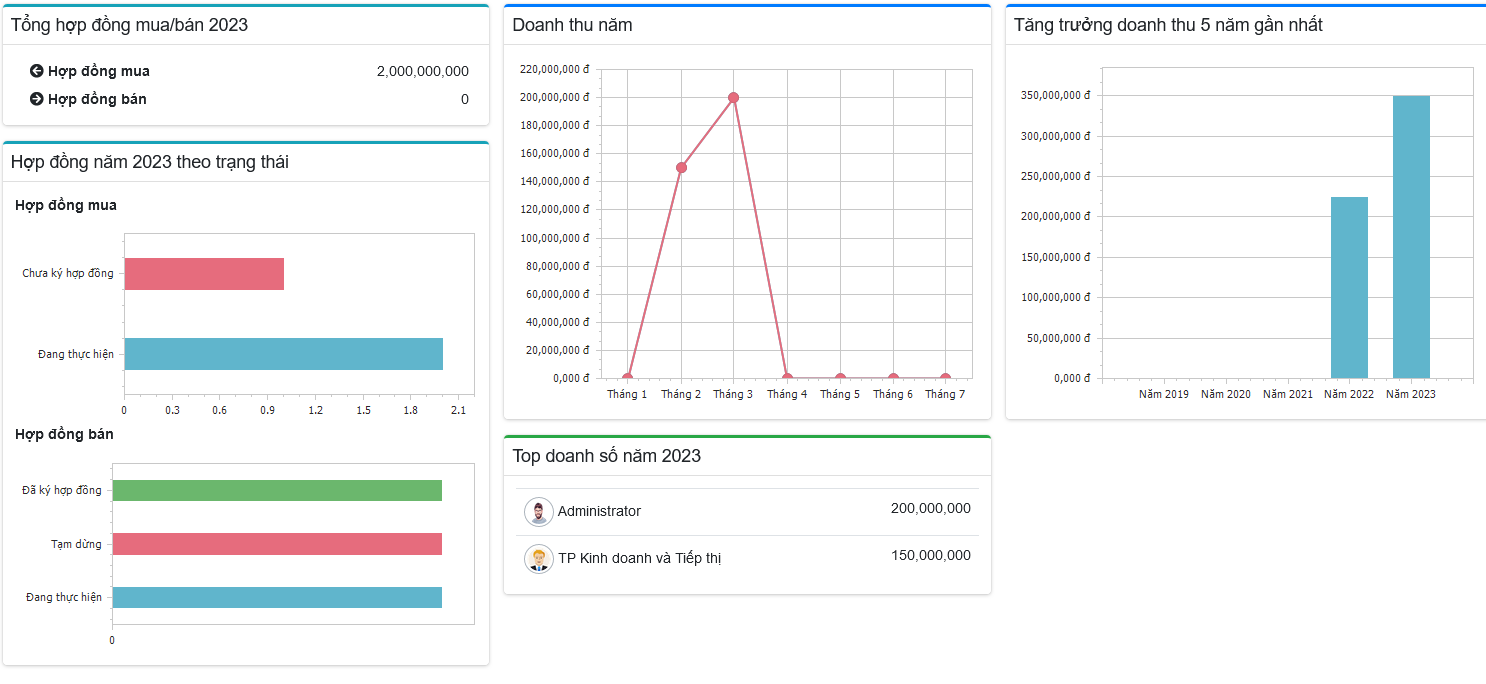
Task: Click the Tạm dừng axis label
Action: 76,544
